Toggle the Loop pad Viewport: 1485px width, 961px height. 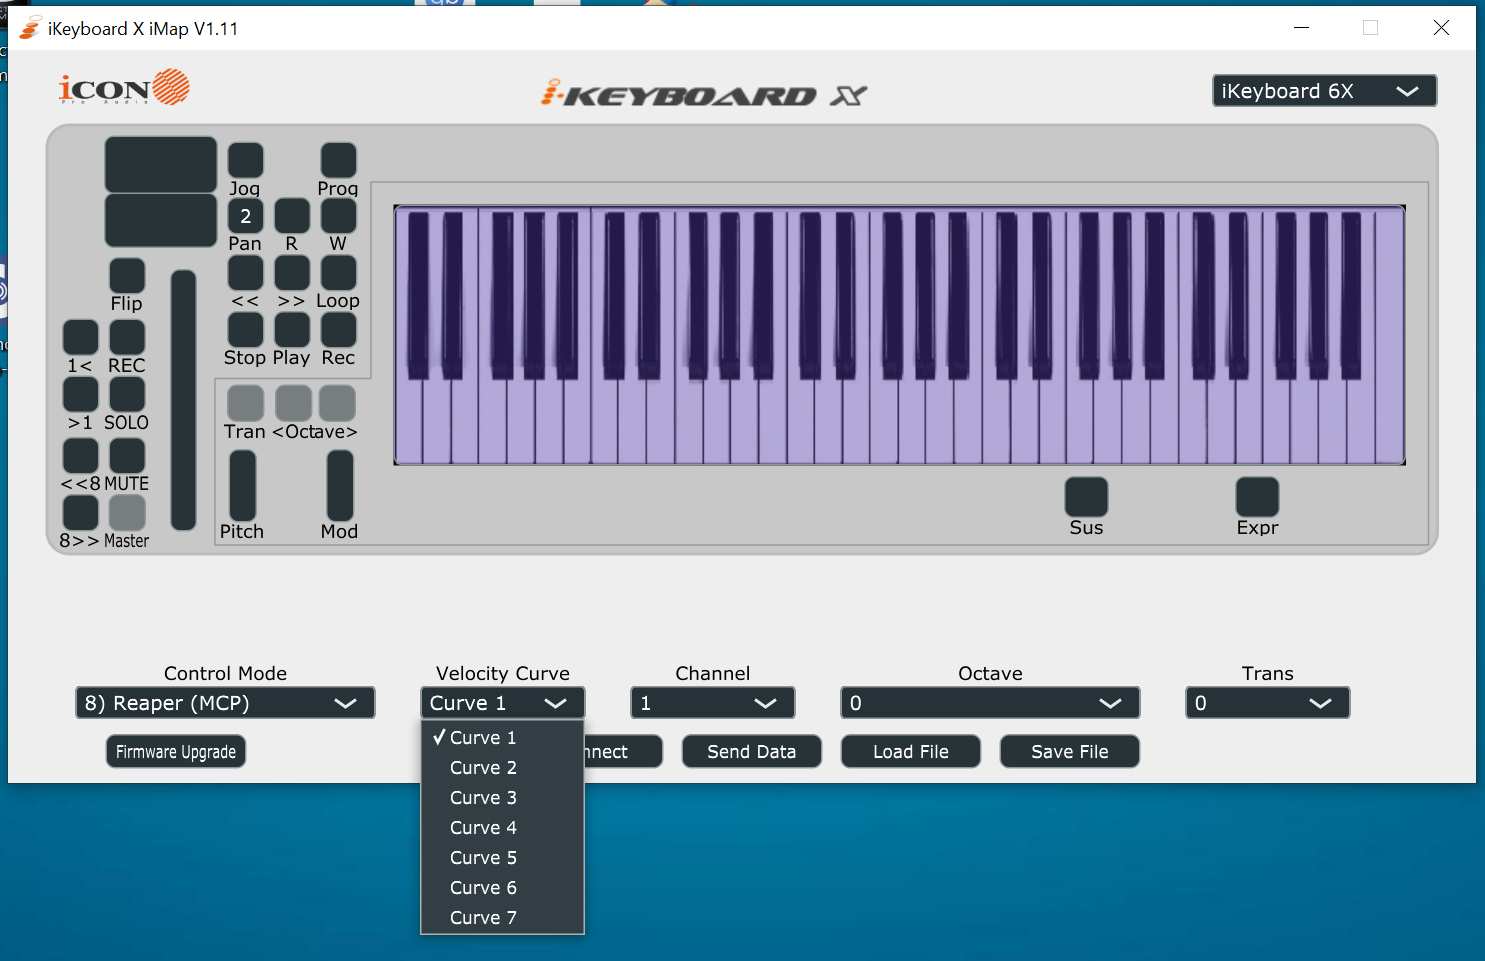[338, 273]
